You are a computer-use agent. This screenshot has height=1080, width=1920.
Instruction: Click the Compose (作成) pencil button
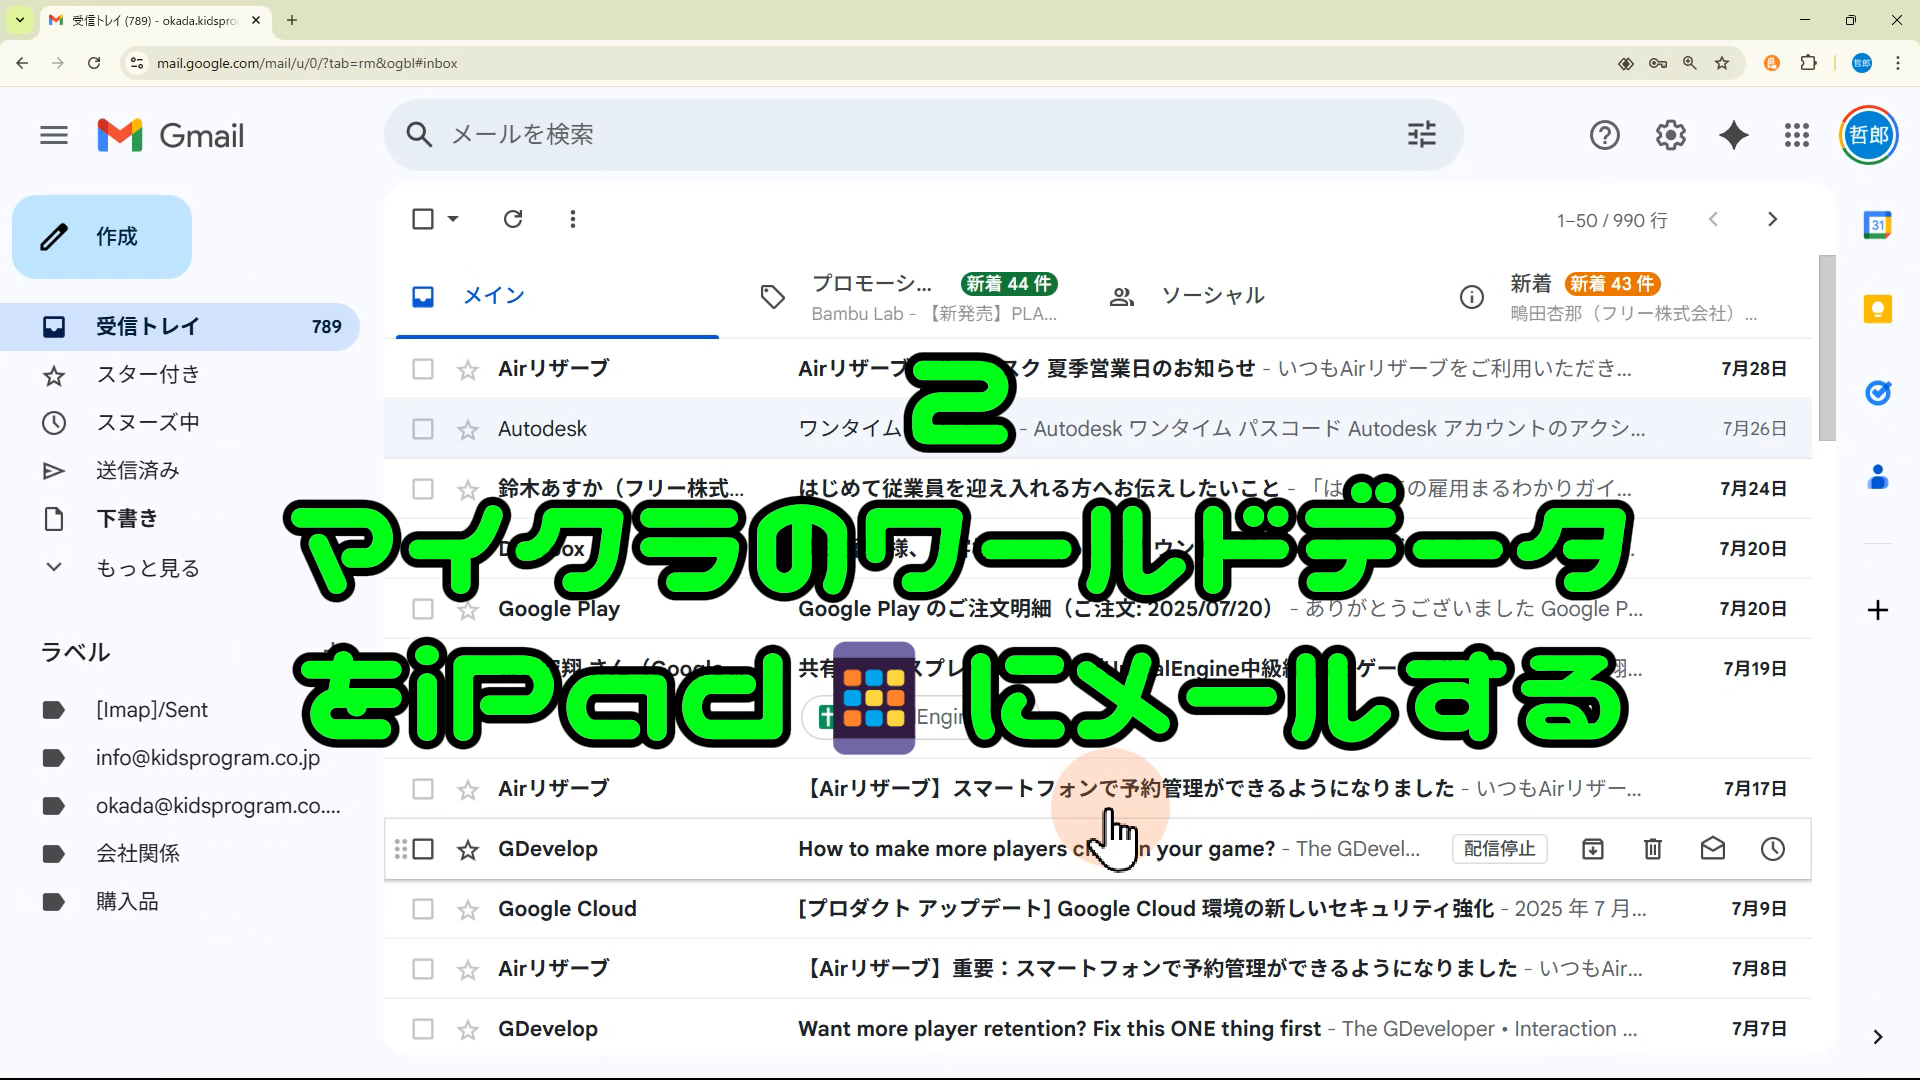coord(101,237)
